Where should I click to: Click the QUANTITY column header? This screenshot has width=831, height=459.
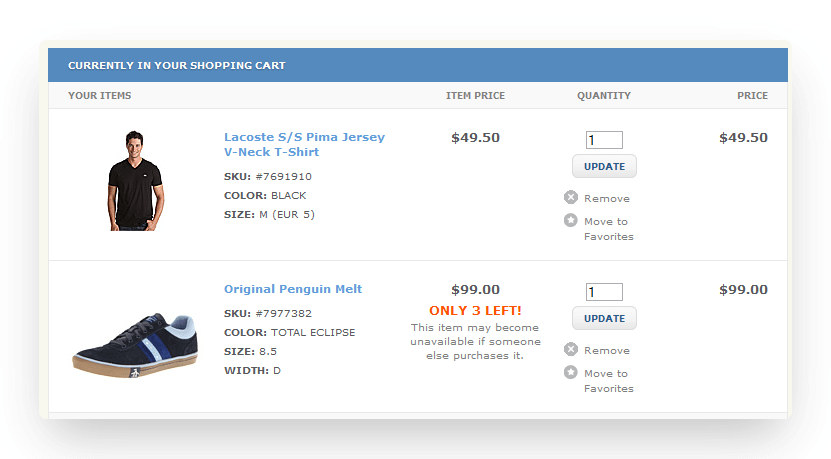[604, 96]
